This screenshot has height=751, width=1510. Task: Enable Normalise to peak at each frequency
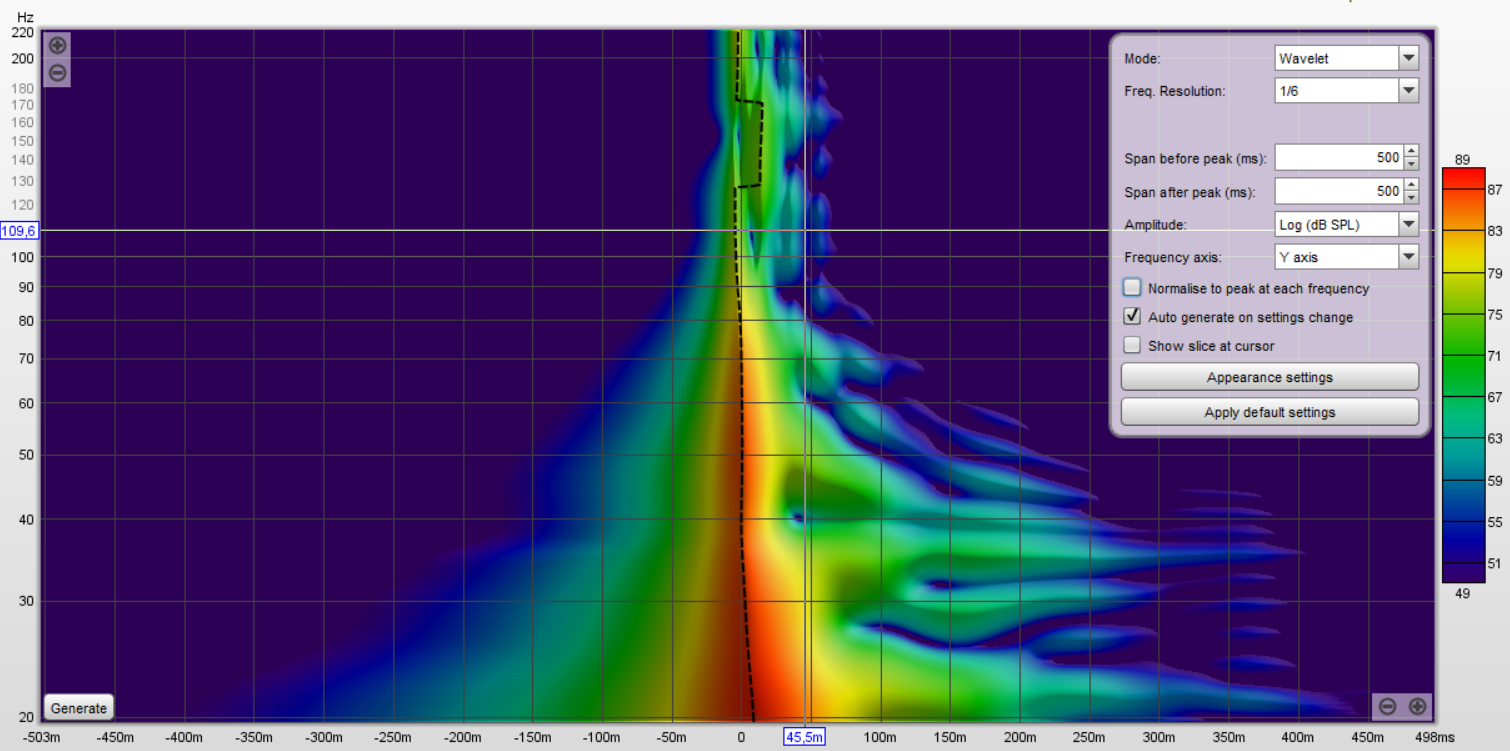tap(1132, 288)
